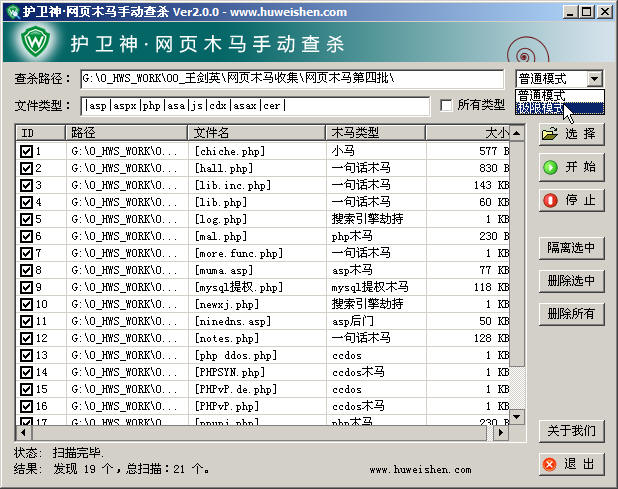This screenshot has height=489, width=618.
Task: Open the 关于我们 about dialog
Action: point(571,431)
